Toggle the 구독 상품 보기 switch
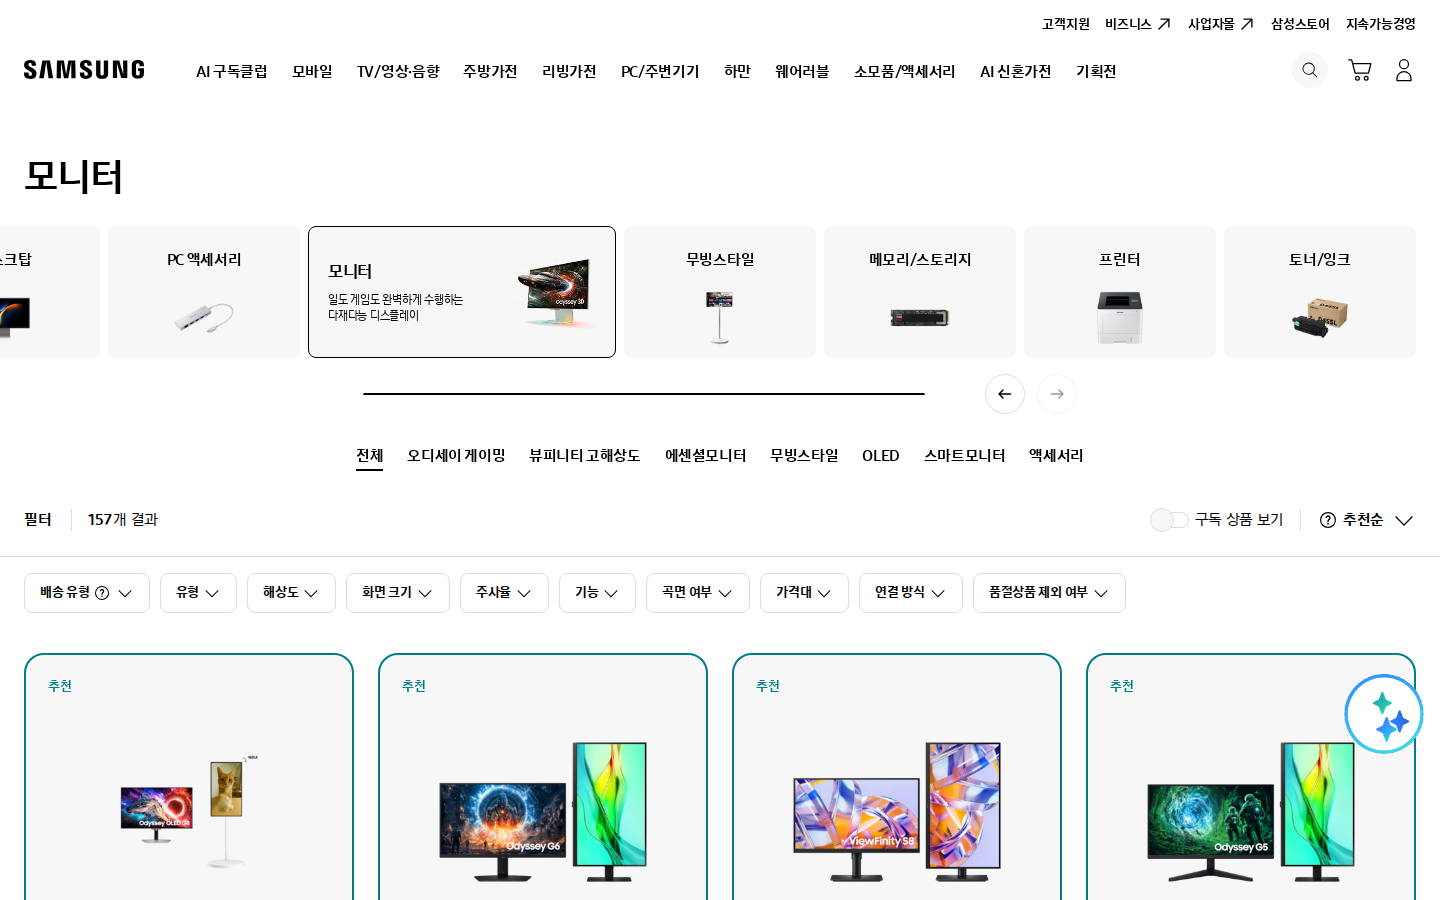The width and height of the screenshot is (1440, 900). tap(1169, 520)
